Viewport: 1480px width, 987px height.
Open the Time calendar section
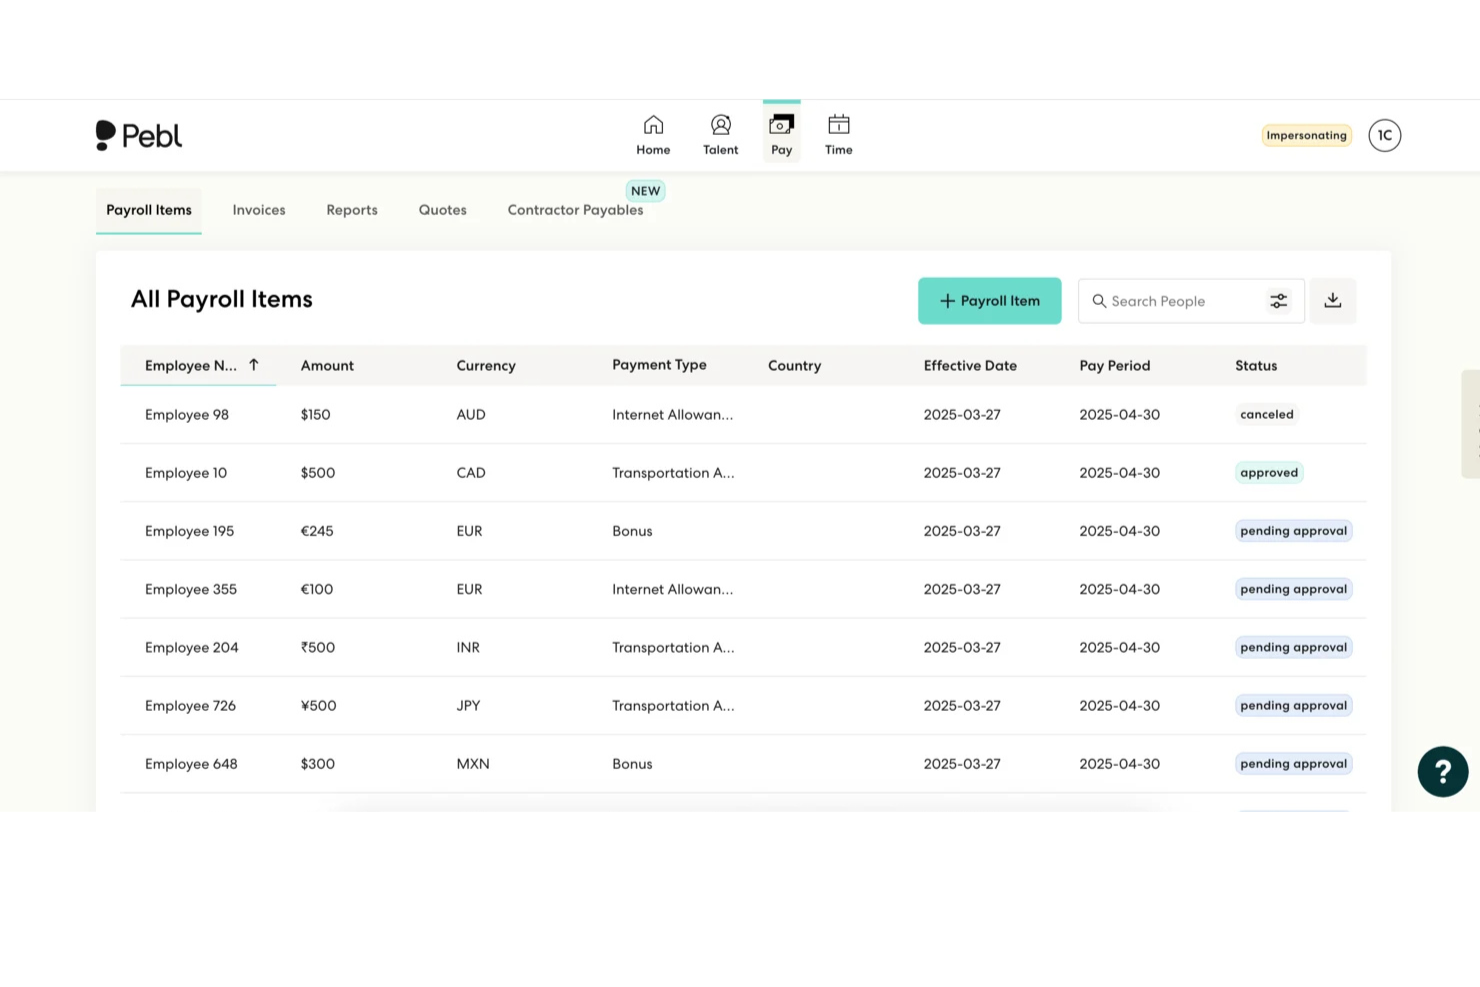tap(838, 135)
